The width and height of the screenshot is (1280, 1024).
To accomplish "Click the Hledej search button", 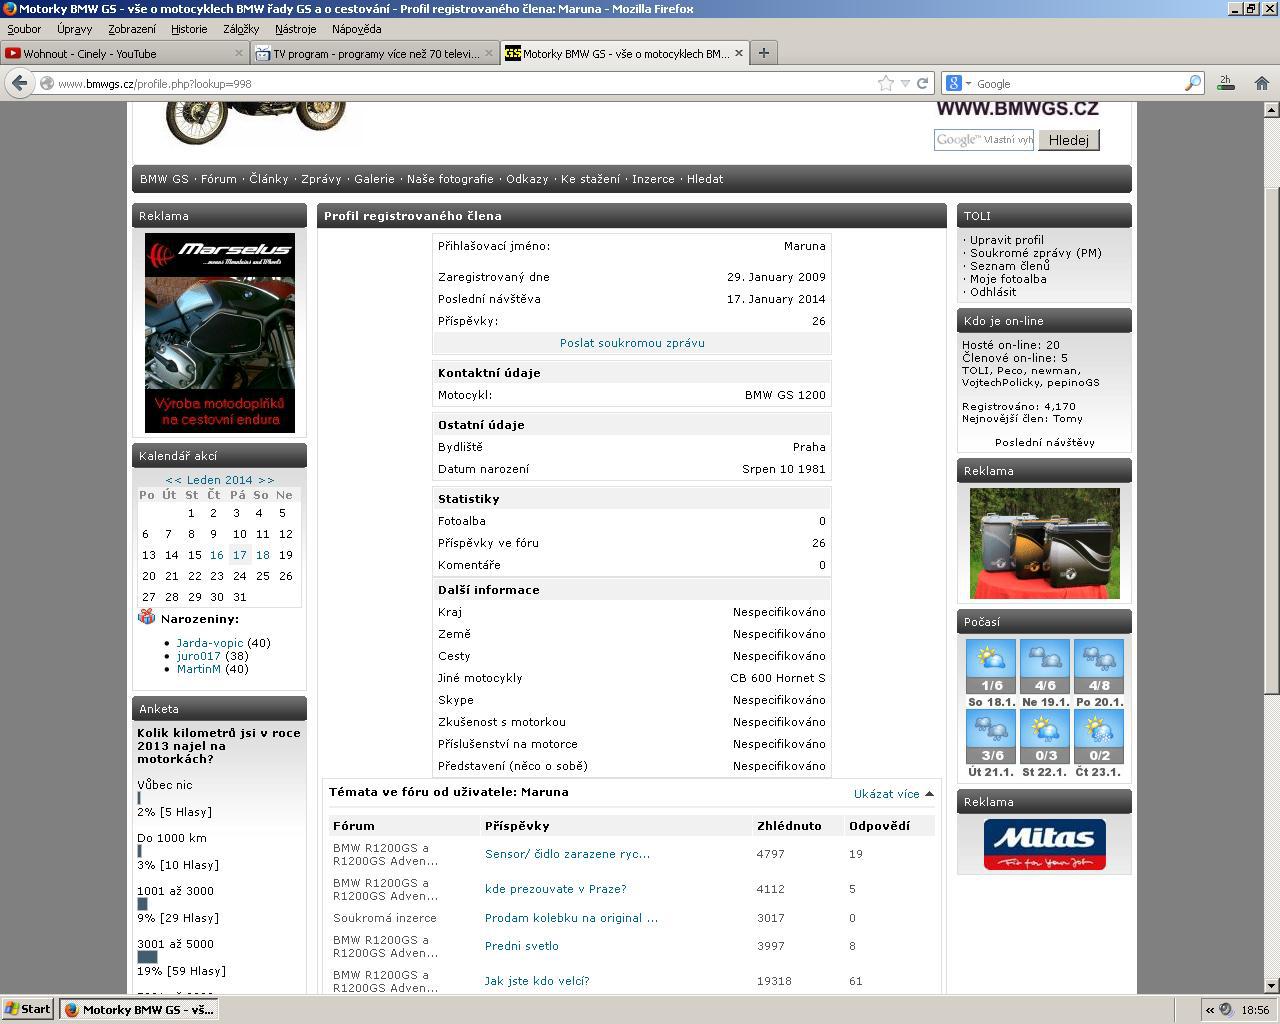I will [x=1069, y=140].
